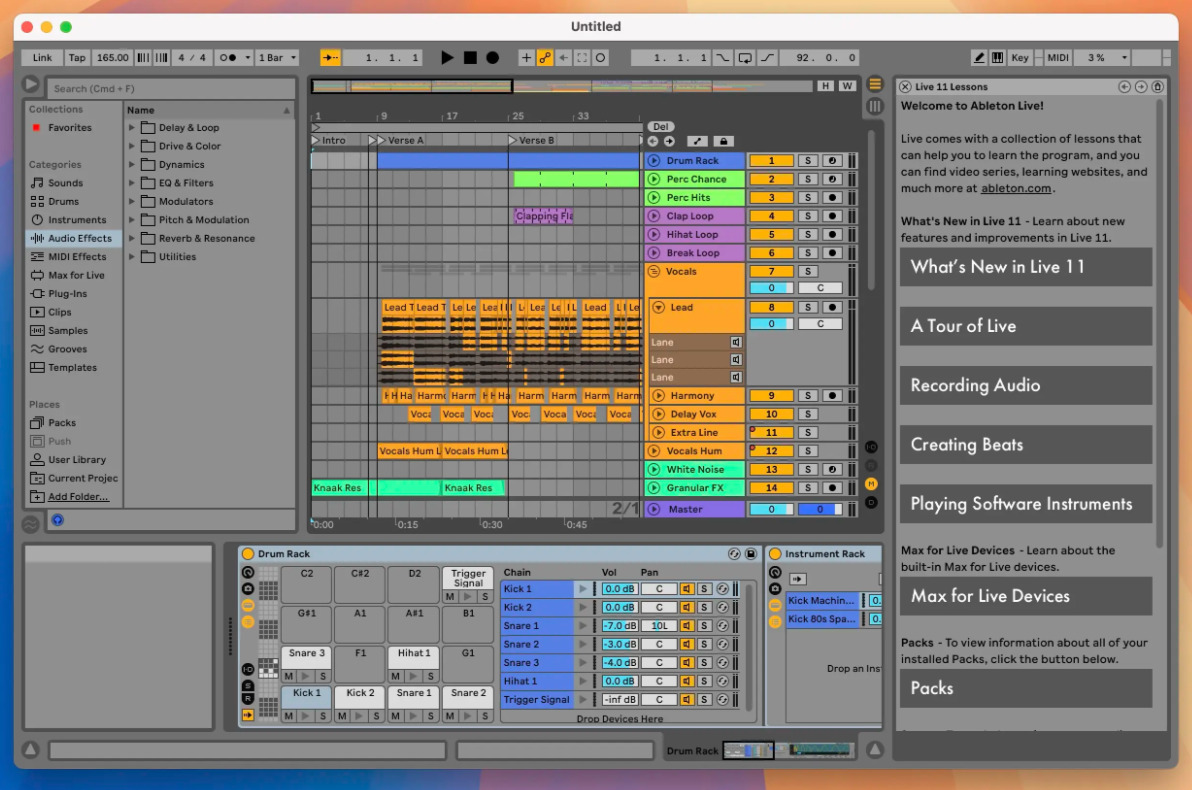Select Drums category in browser

click(64, 202)
